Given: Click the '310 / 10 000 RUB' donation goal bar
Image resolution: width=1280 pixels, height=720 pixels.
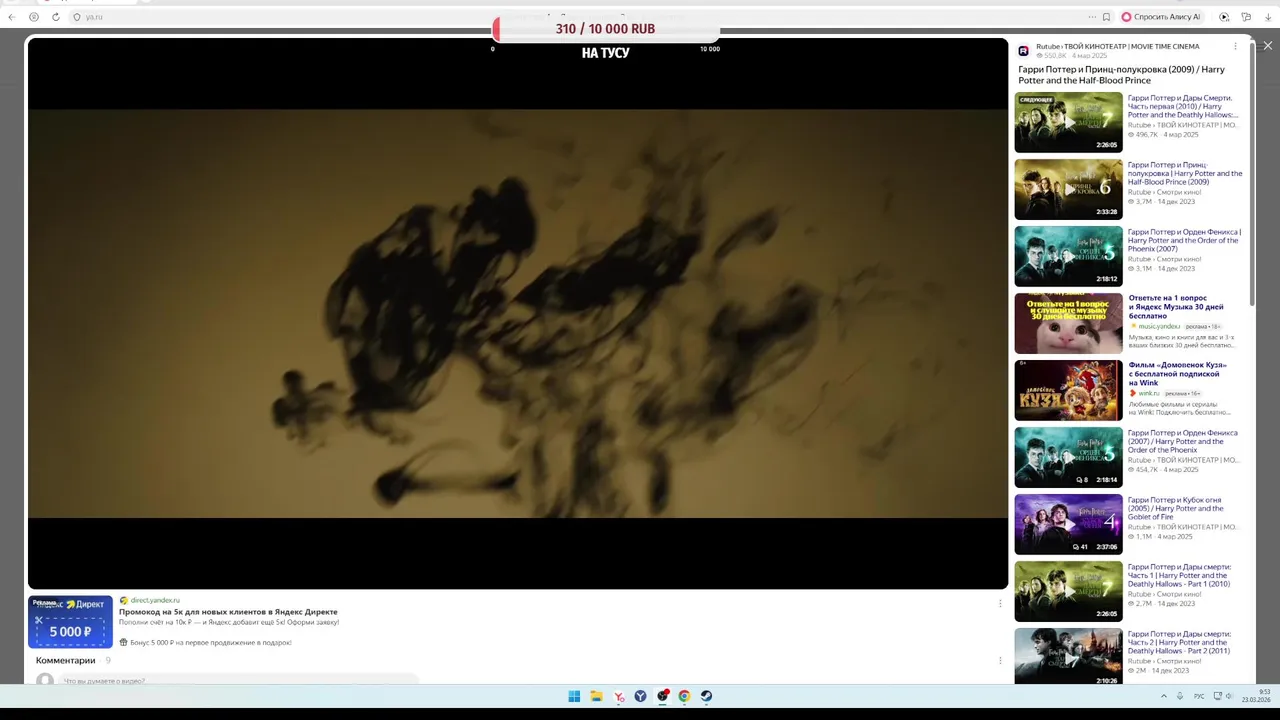Looking at the screenshot, I should coord(606,29).
